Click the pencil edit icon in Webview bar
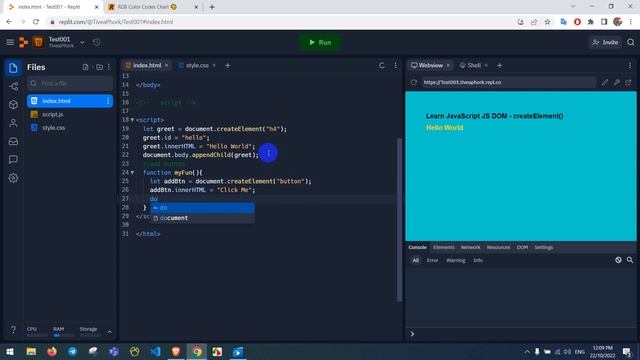The image size is (640, 360). click(605, 82)
